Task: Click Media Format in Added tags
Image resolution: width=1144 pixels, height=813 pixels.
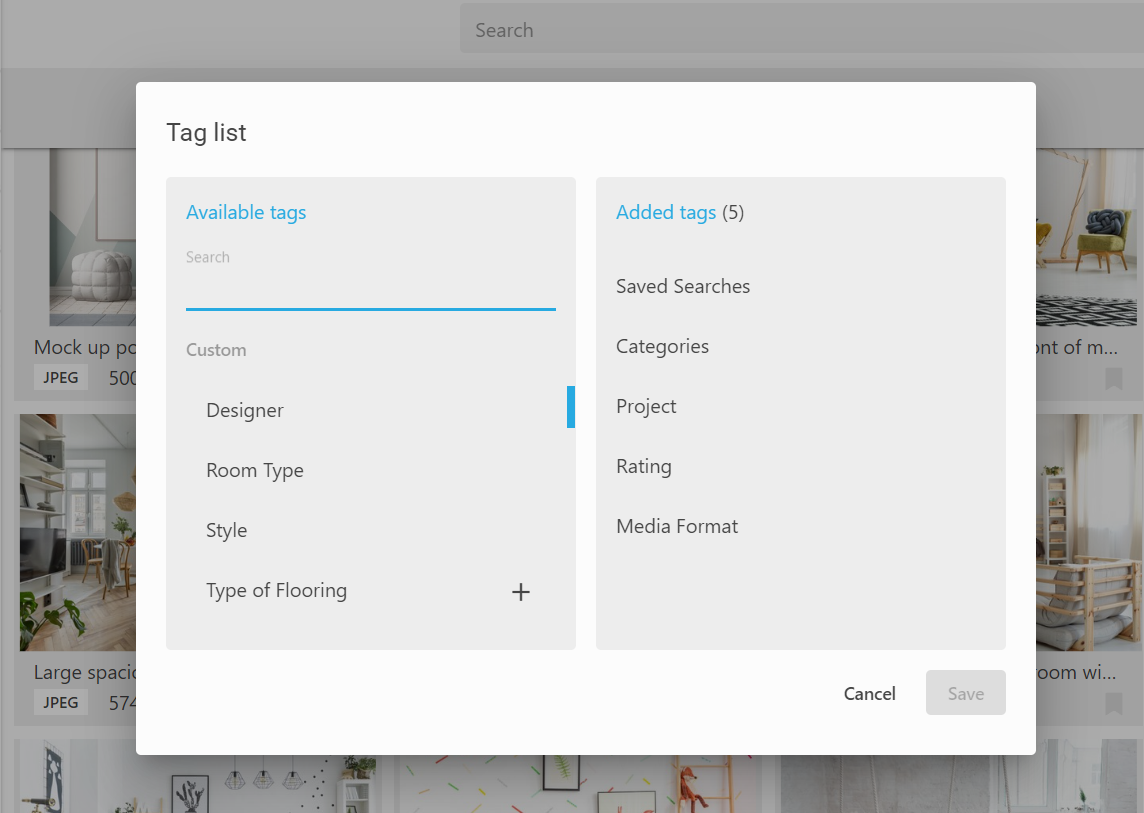Action: [677, 526]
